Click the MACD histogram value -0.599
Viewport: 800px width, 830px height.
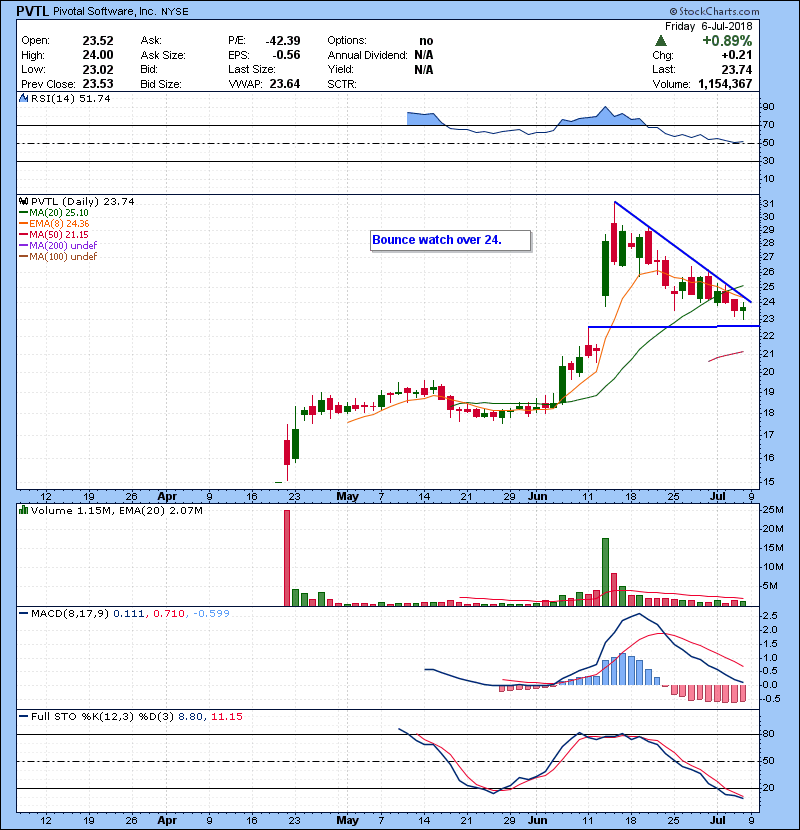(x=211, y=614)
